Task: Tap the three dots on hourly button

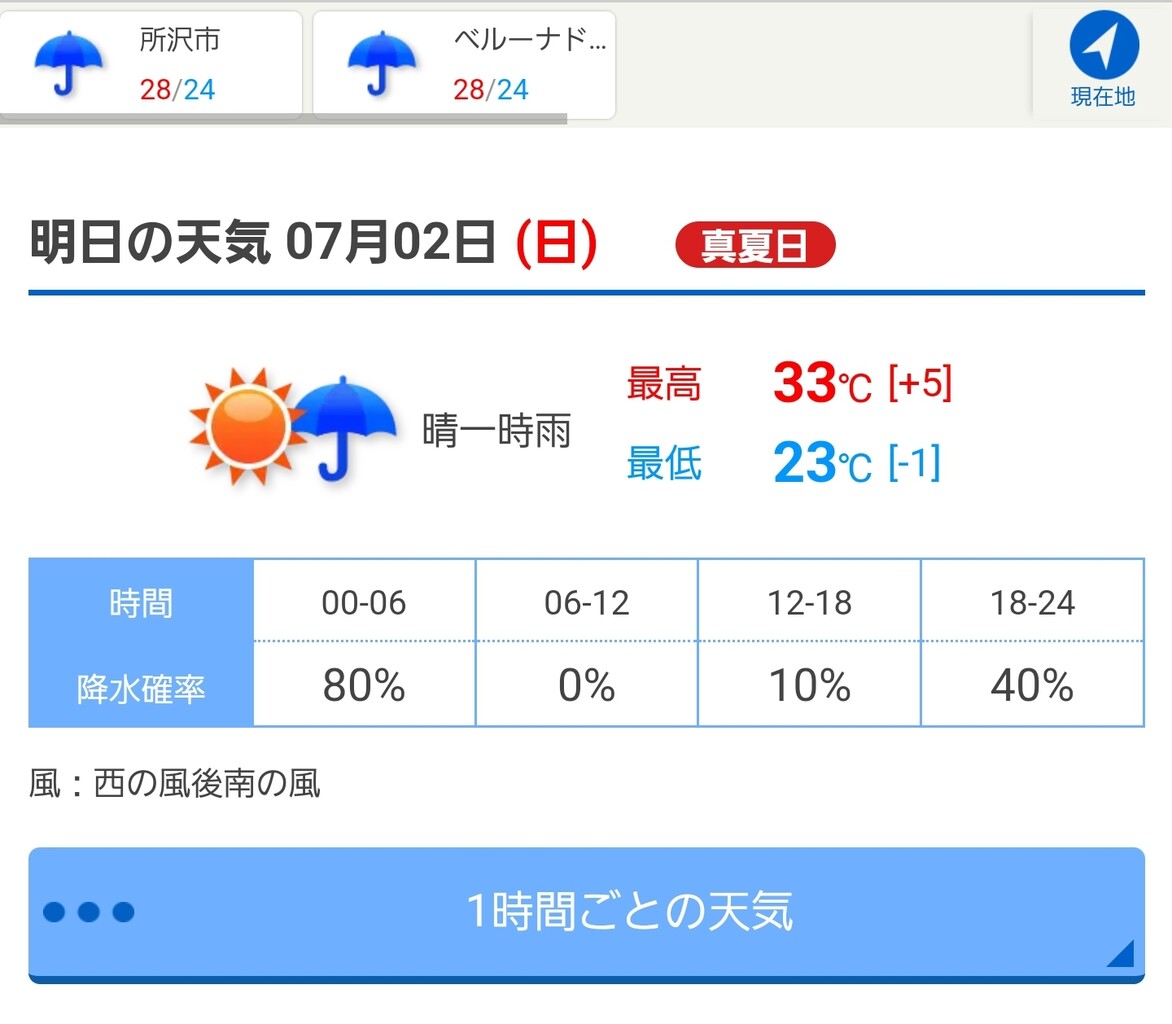Action: pyautogui.click(x=88, y=912)
